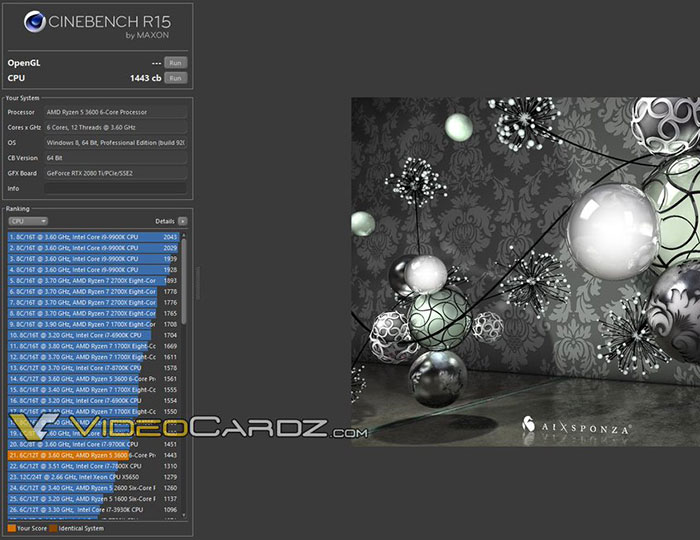
Task: Select rank 20 Core i7-9700K scoring 1451
Action: (x=93, y=444)
